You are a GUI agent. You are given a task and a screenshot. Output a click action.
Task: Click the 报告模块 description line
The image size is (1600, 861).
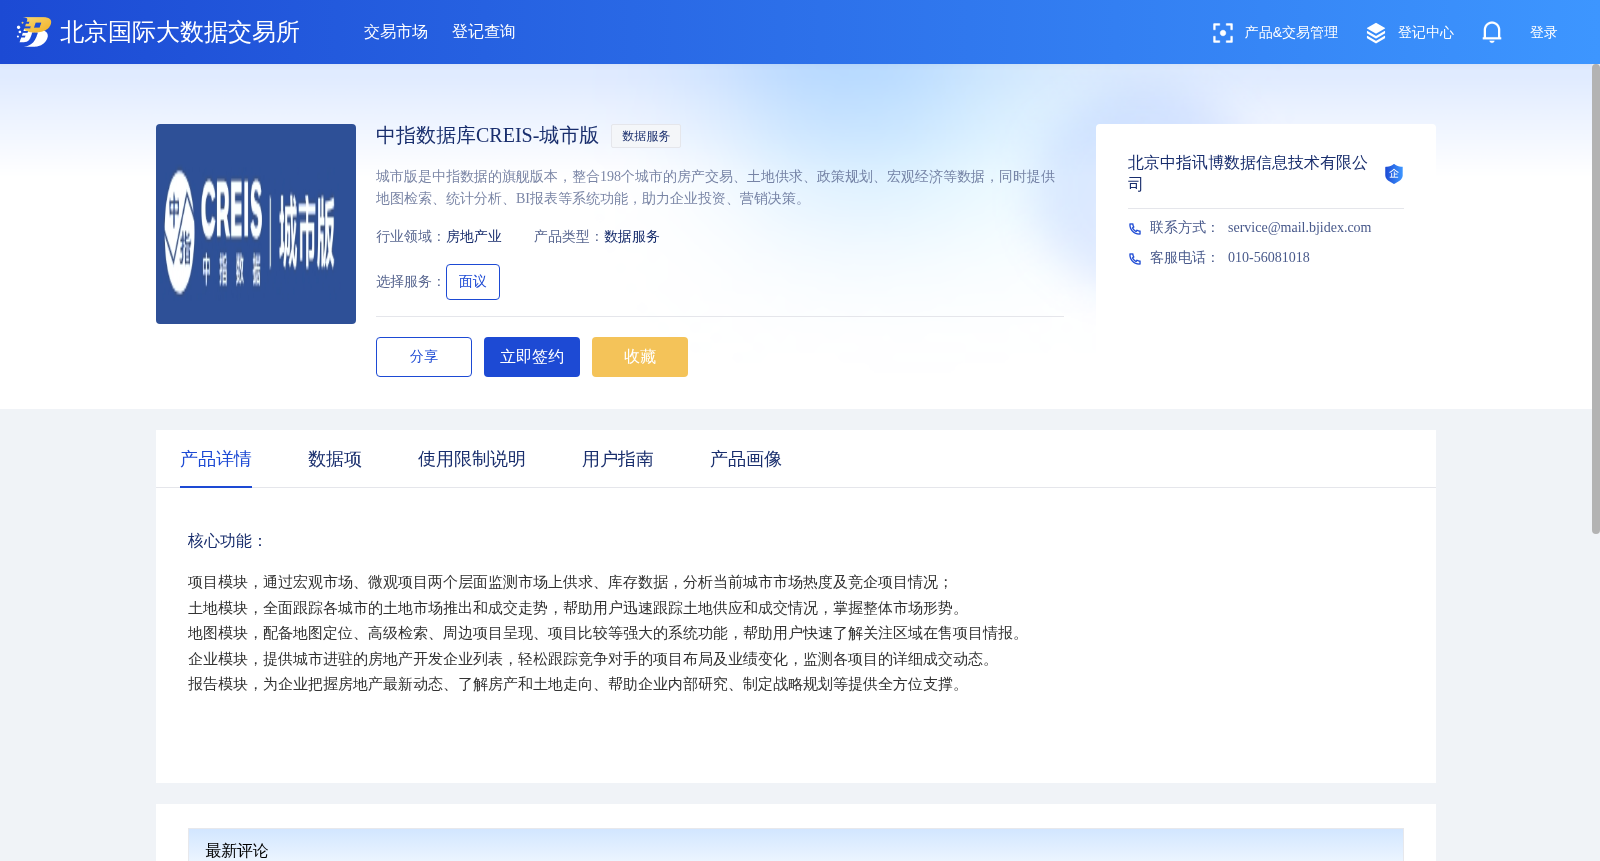click(578, 684)
